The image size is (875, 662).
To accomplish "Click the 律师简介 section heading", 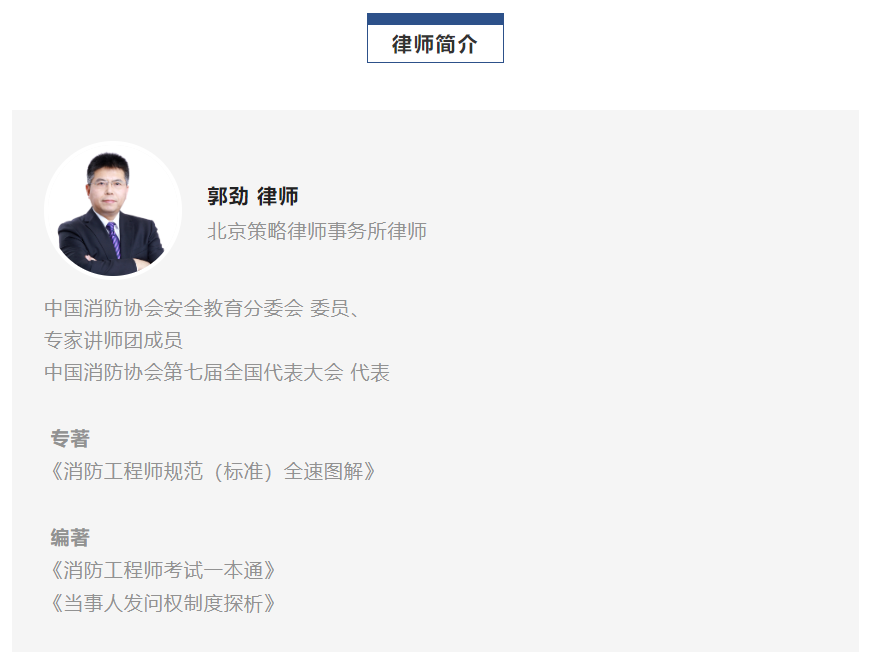I will pyautogui.click(x=435, y=44).
